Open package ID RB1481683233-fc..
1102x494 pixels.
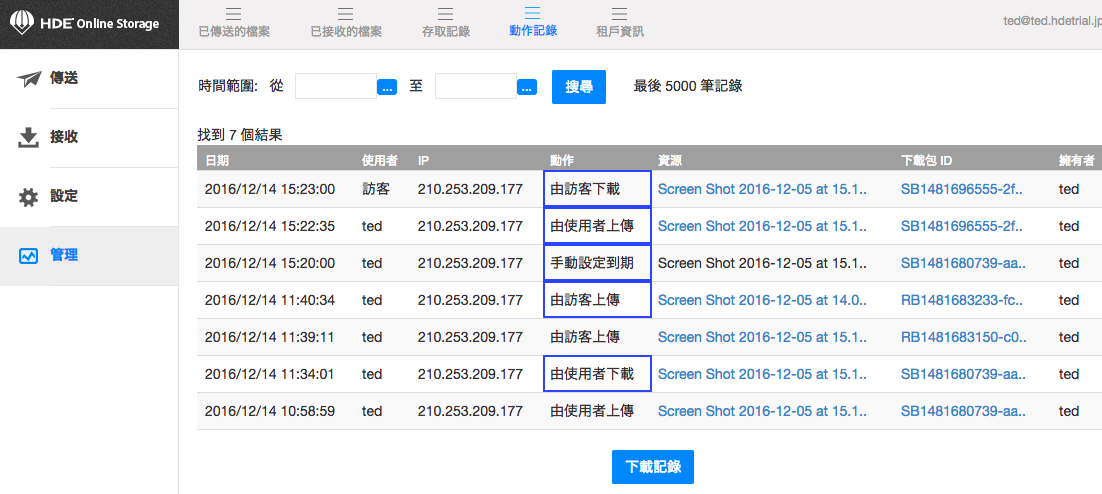[x=964, y=300]
